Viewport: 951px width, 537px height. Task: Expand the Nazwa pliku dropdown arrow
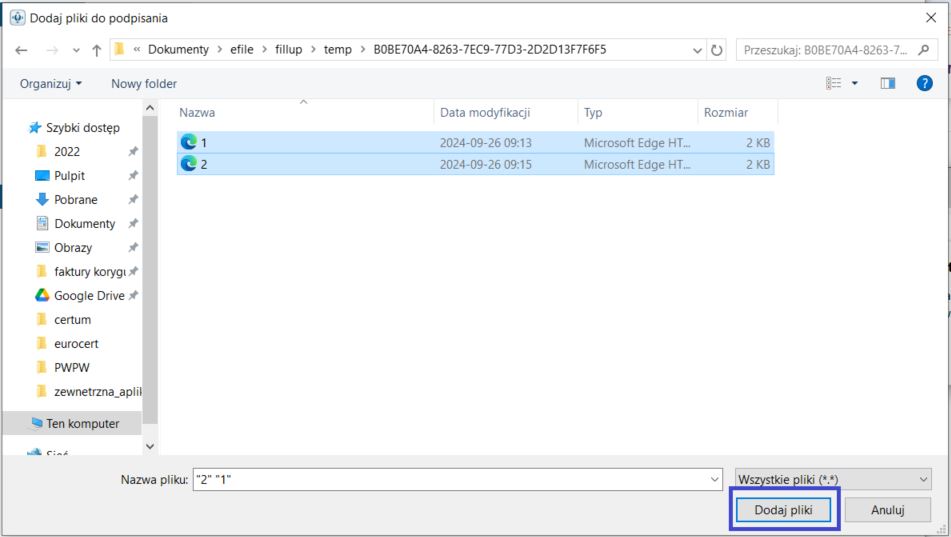(x=714, y=479)
